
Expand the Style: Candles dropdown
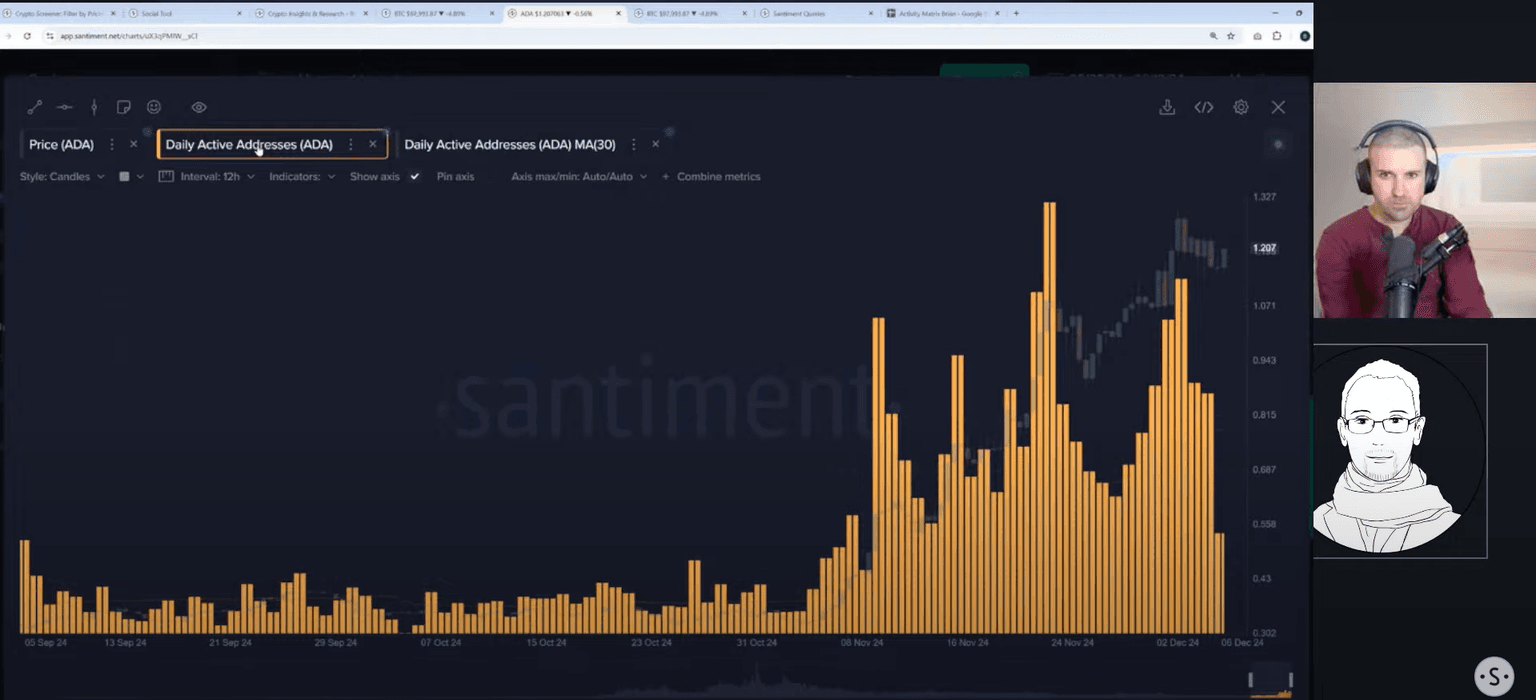tap(62, 176)
